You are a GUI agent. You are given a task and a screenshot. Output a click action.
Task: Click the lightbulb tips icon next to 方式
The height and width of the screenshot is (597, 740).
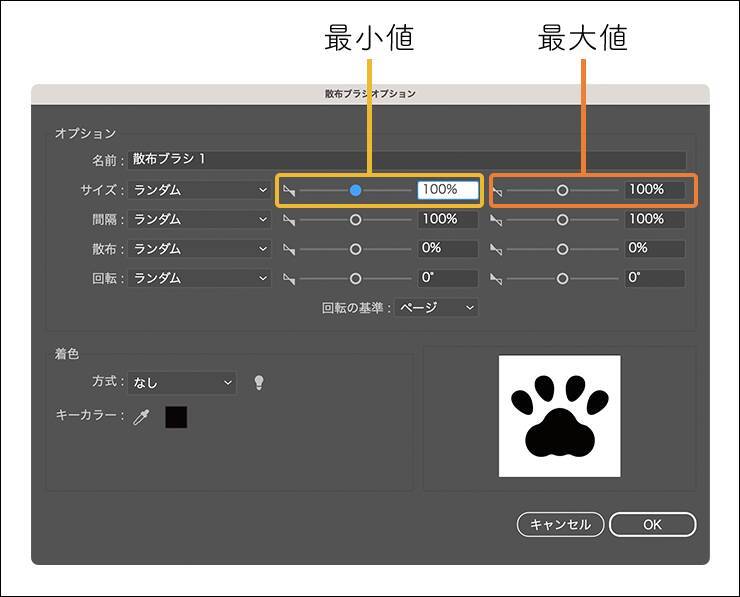coord(259,382)
